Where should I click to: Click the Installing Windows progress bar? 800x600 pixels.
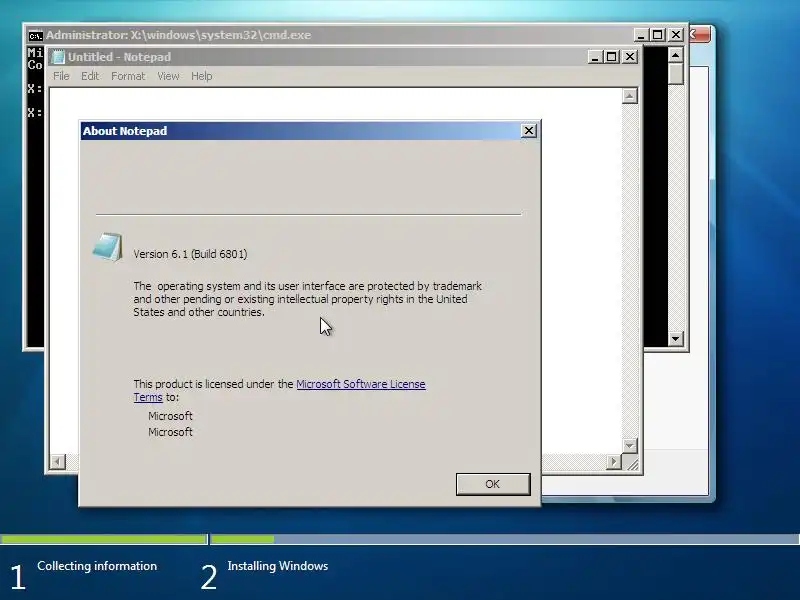505,539
